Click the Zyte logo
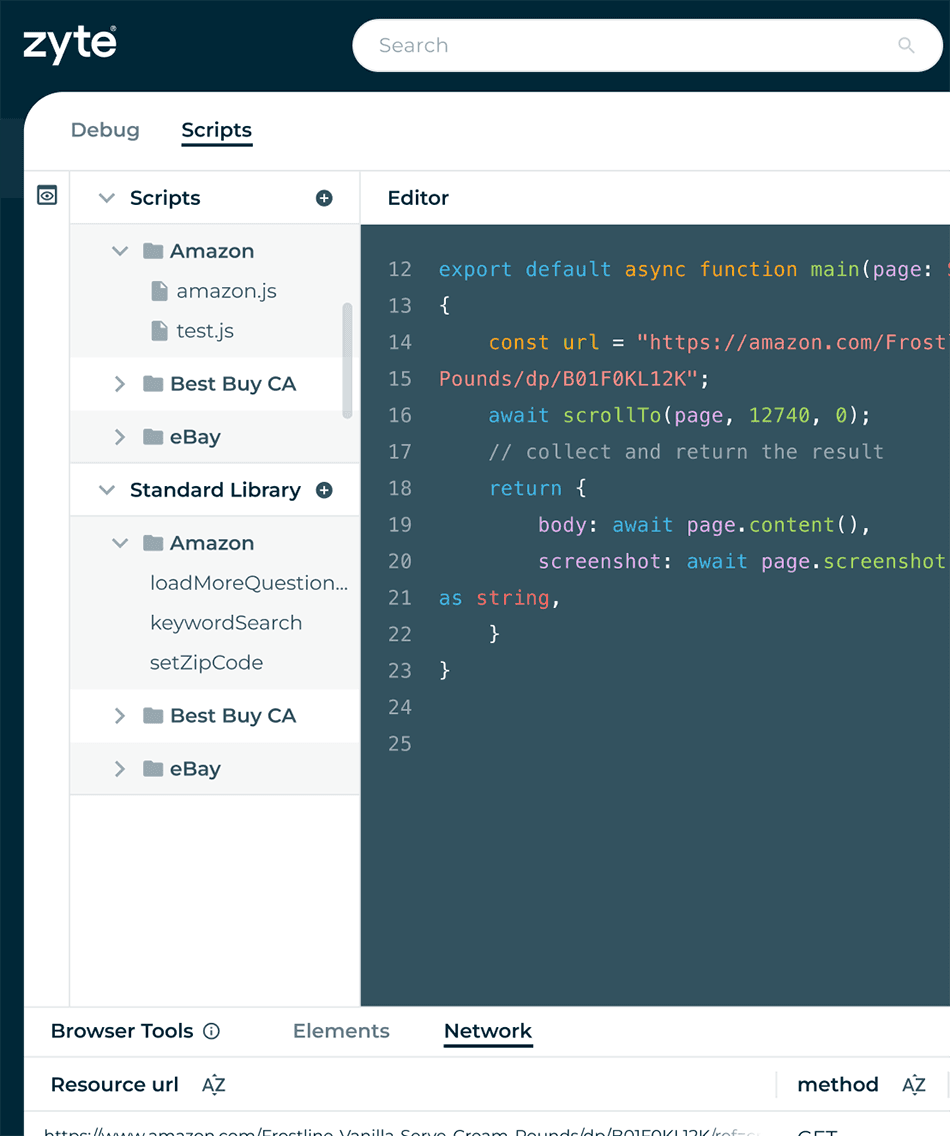This screenshot has width=950, height=1136. coord(70,44)
